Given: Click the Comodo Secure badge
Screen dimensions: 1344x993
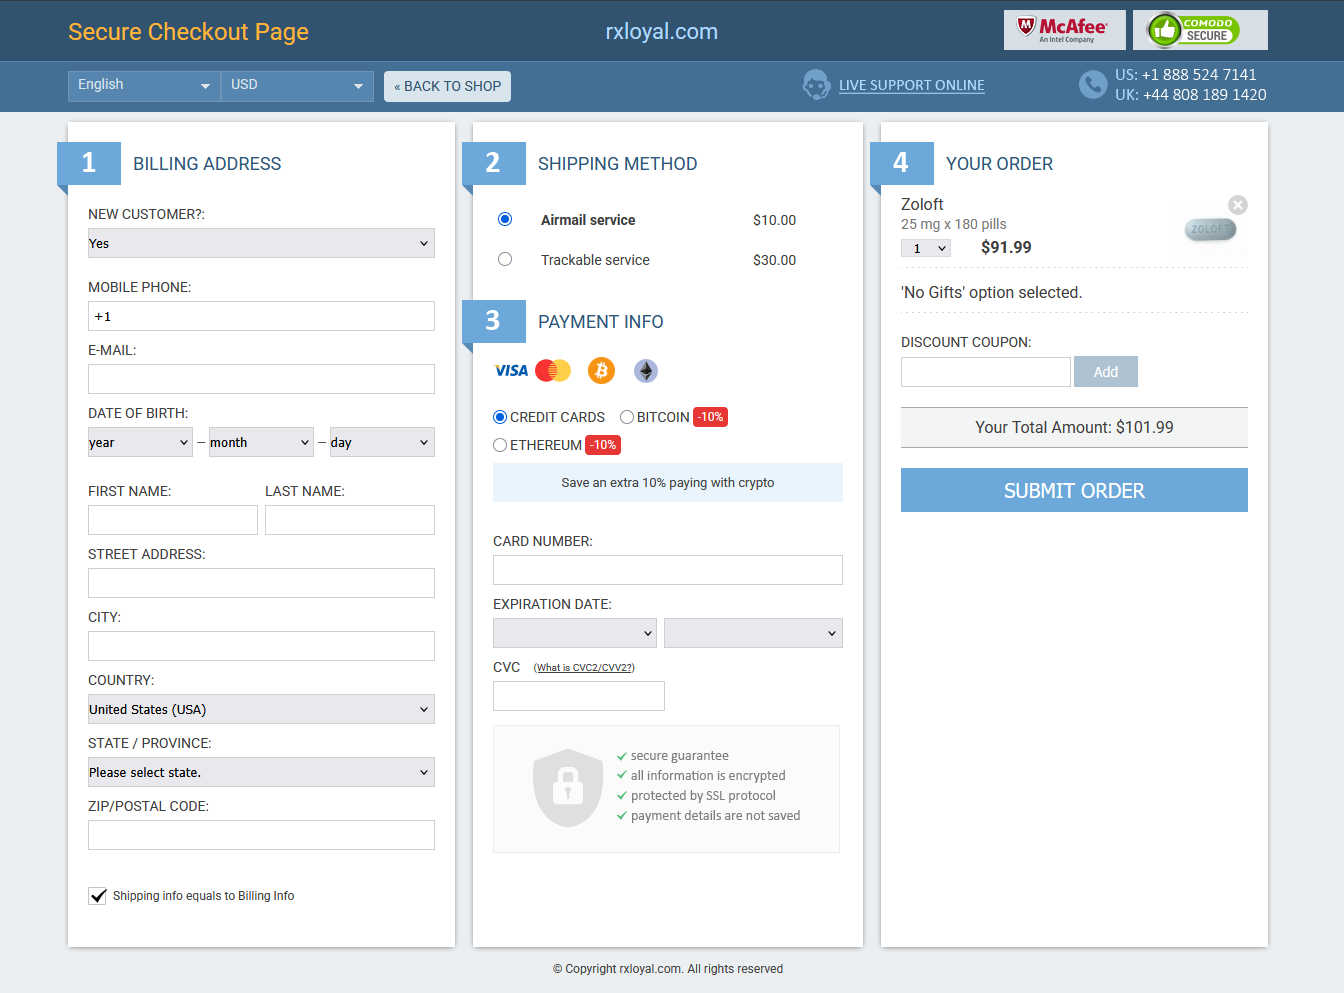Looking at the screenshot, I should (x=1200, y=30).
